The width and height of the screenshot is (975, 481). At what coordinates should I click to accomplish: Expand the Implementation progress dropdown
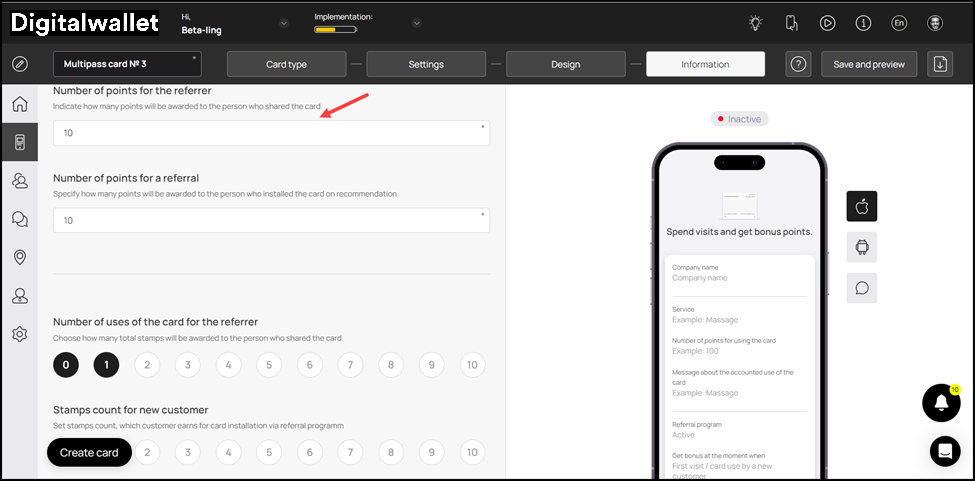416,23
